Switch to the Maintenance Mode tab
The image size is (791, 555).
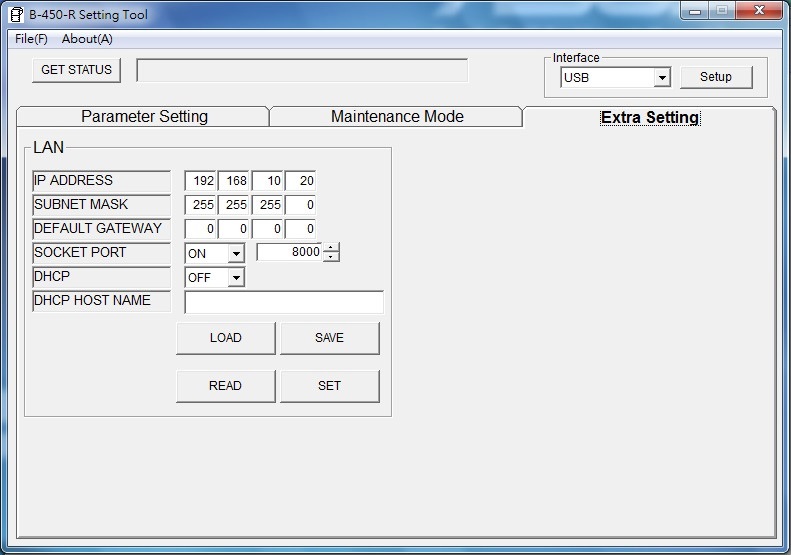pyautogui.click(x=397, y=117)
